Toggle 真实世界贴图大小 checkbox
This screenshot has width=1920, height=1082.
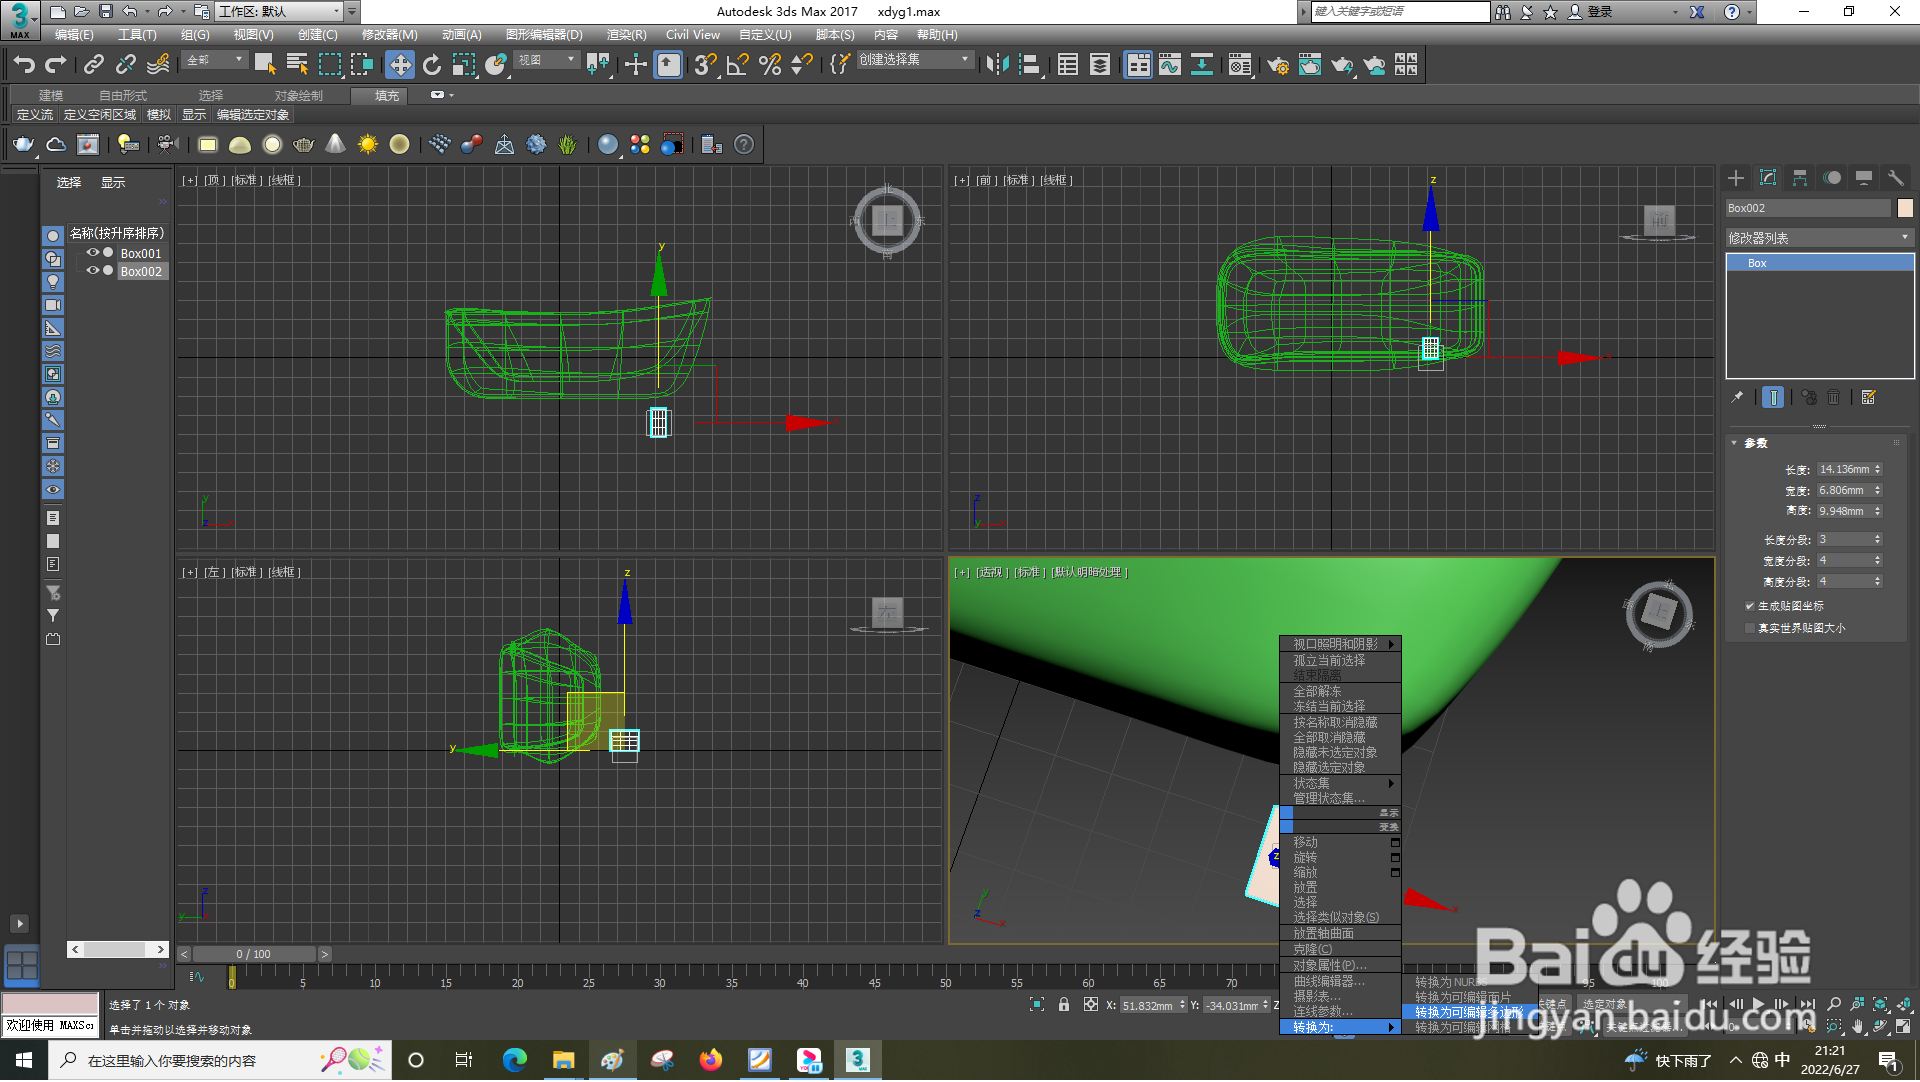[x=1750, y=629]
